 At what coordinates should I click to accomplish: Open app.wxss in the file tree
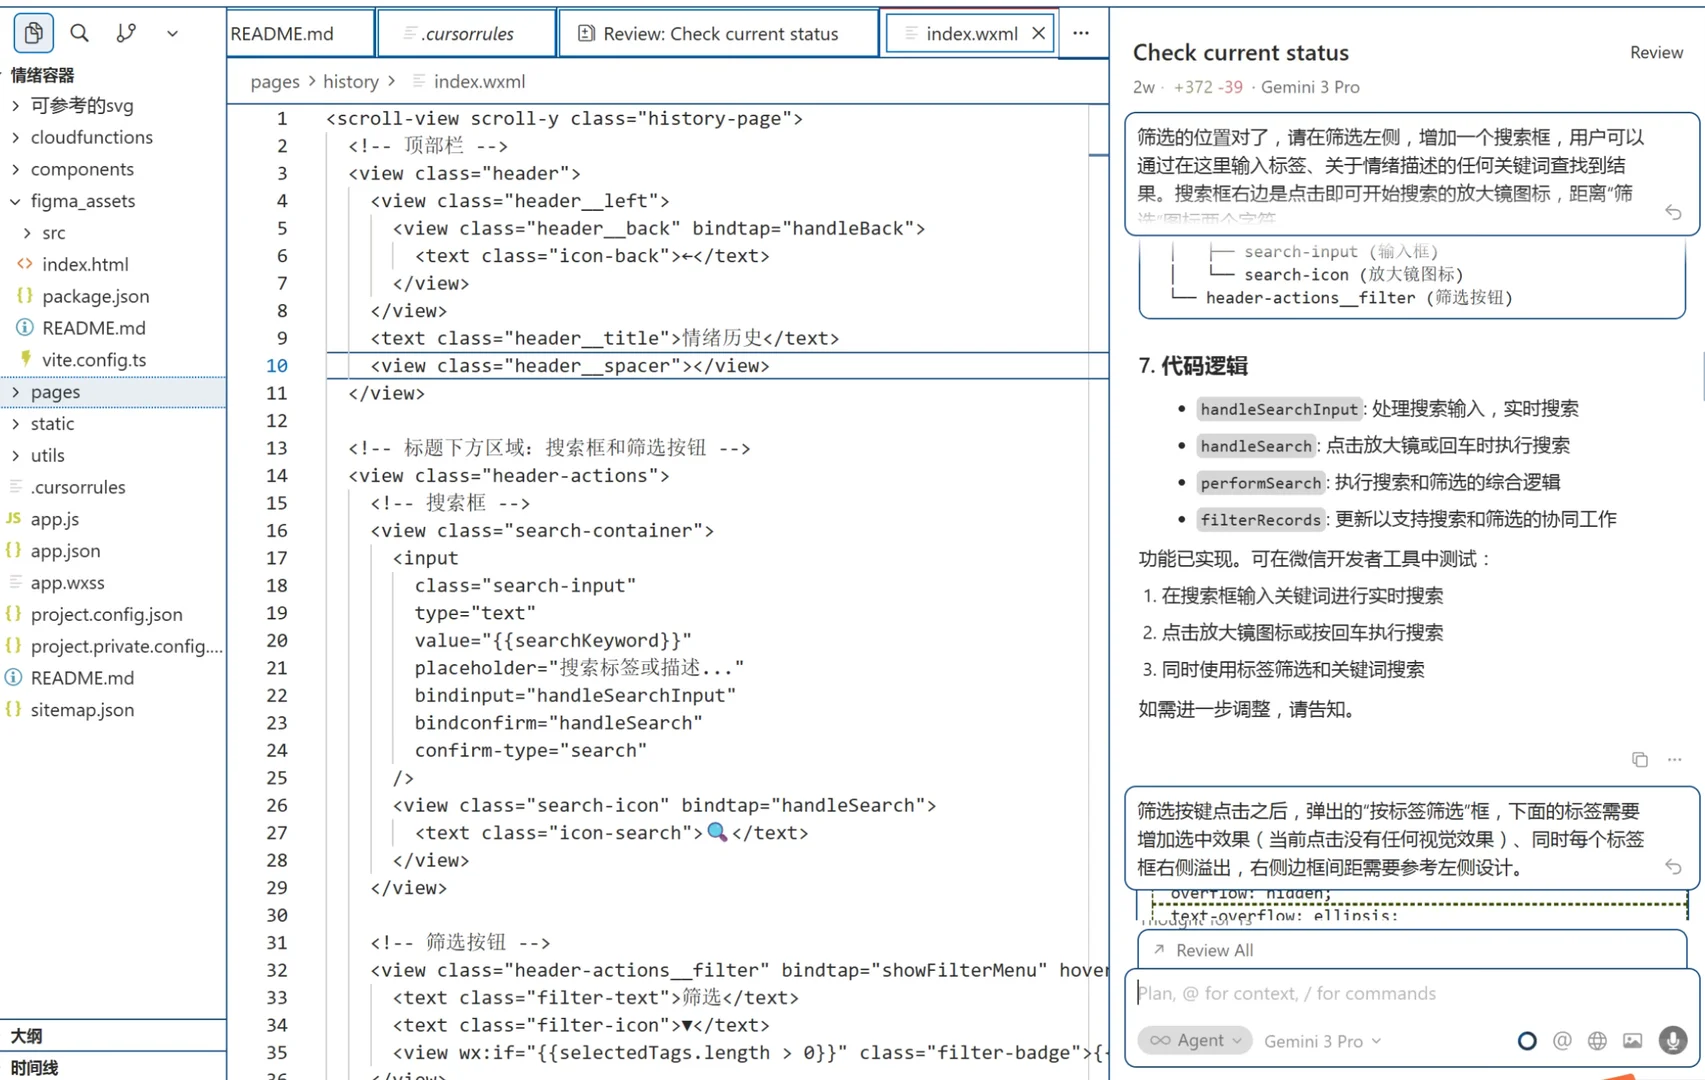113,583
